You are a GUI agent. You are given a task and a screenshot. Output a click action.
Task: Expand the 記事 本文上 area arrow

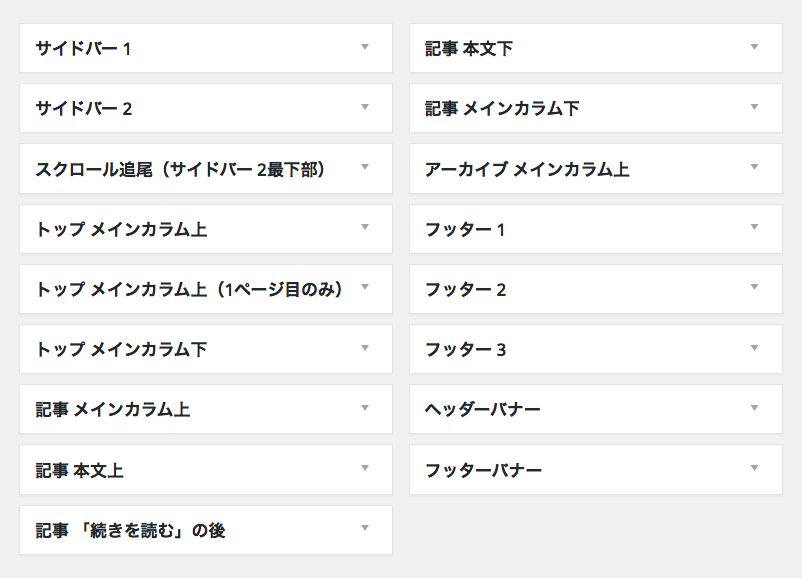[365, 468]
